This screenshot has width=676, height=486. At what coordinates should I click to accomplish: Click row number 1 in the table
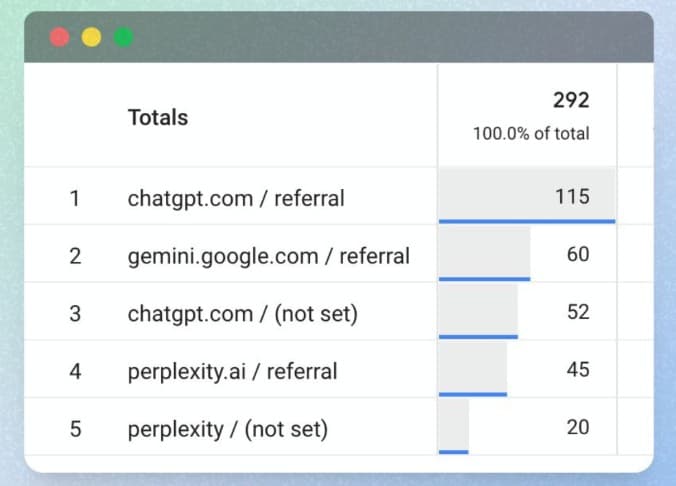click(74, 198)
